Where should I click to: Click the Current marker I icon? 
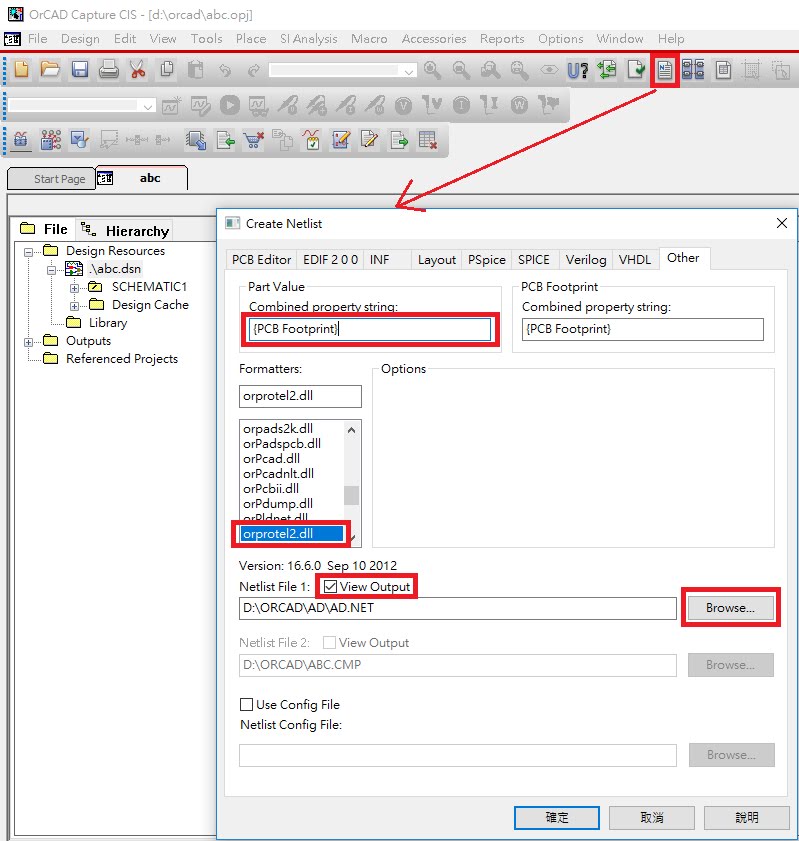[461, 106]
